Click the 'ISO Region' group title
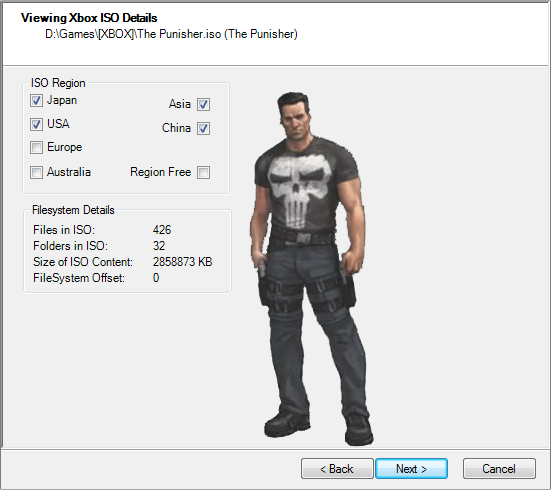The height and width of the screenshot is (490, 551). pyautogui.click(x=58, y=83)
